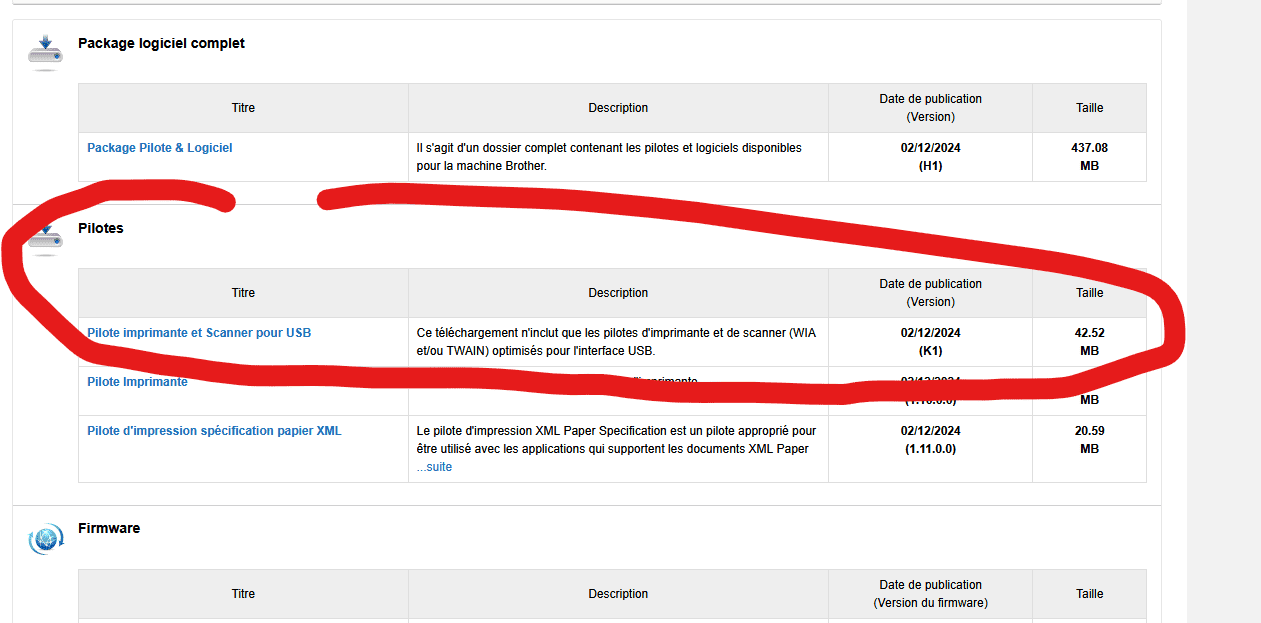Click the Package logiciel complet download icon

point(45,52)
